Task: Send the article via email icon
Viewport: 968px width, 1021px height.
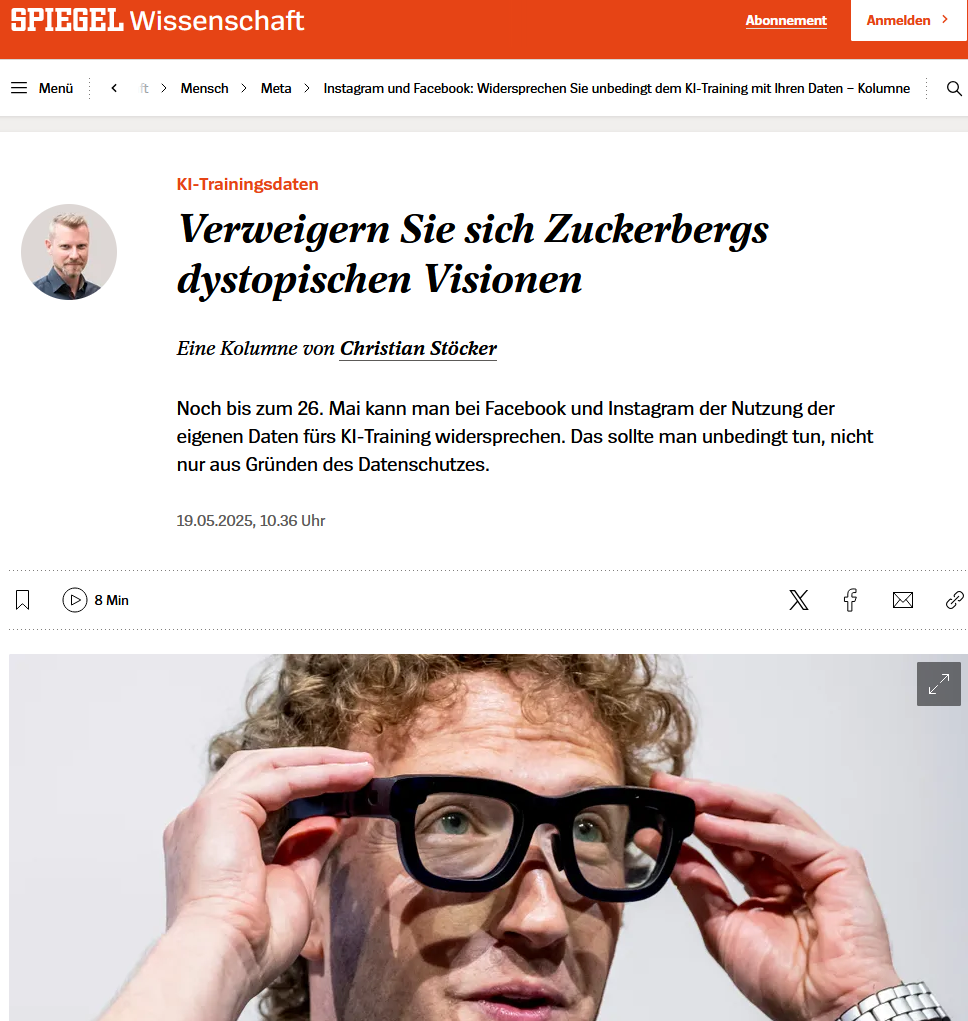Action: 903,600
